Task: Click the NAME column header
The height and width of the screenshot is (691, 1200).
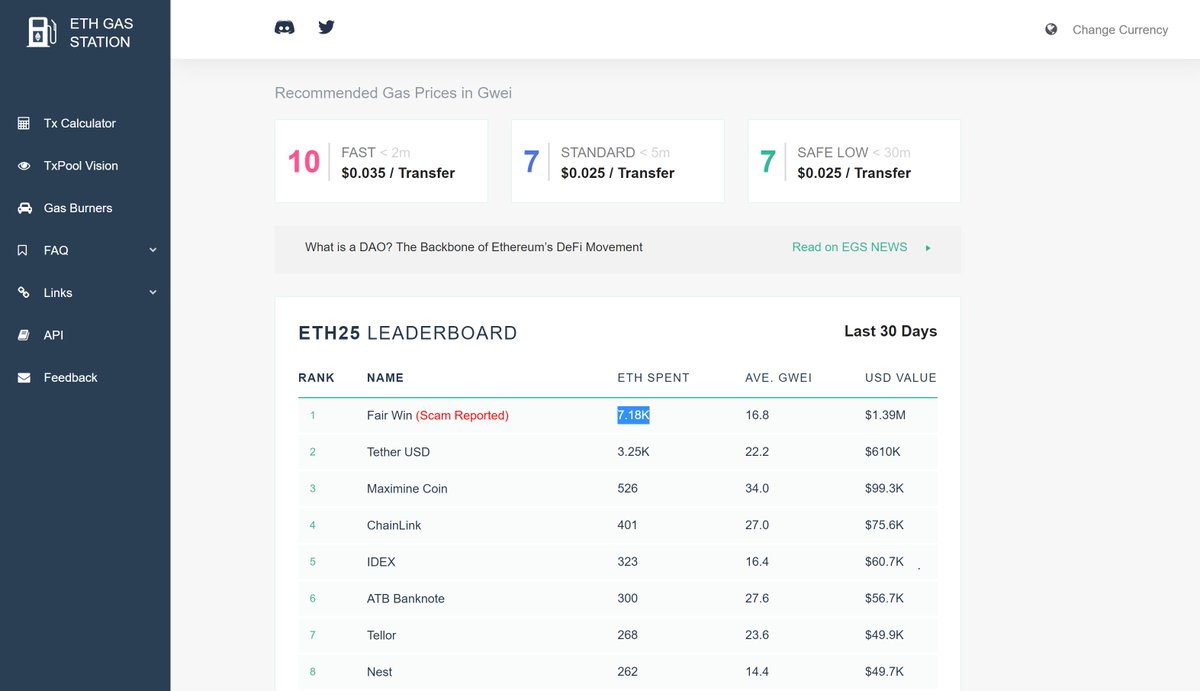Action: (x=385, y=378)
